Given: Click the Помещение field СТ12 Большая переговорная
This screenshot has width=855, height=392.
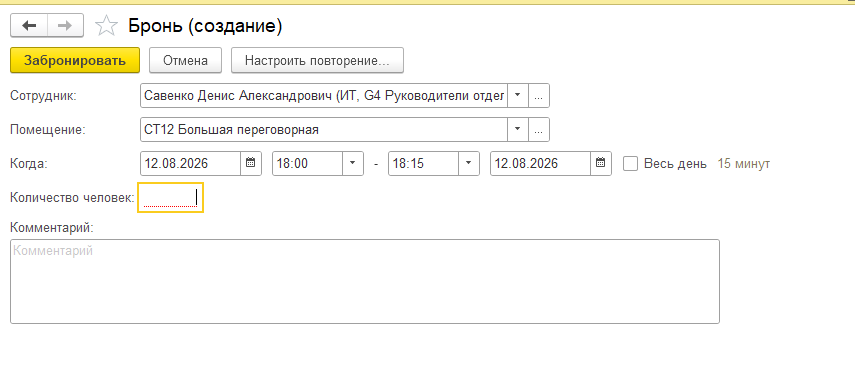Looking at the screenshot, I should coord(324,130).
